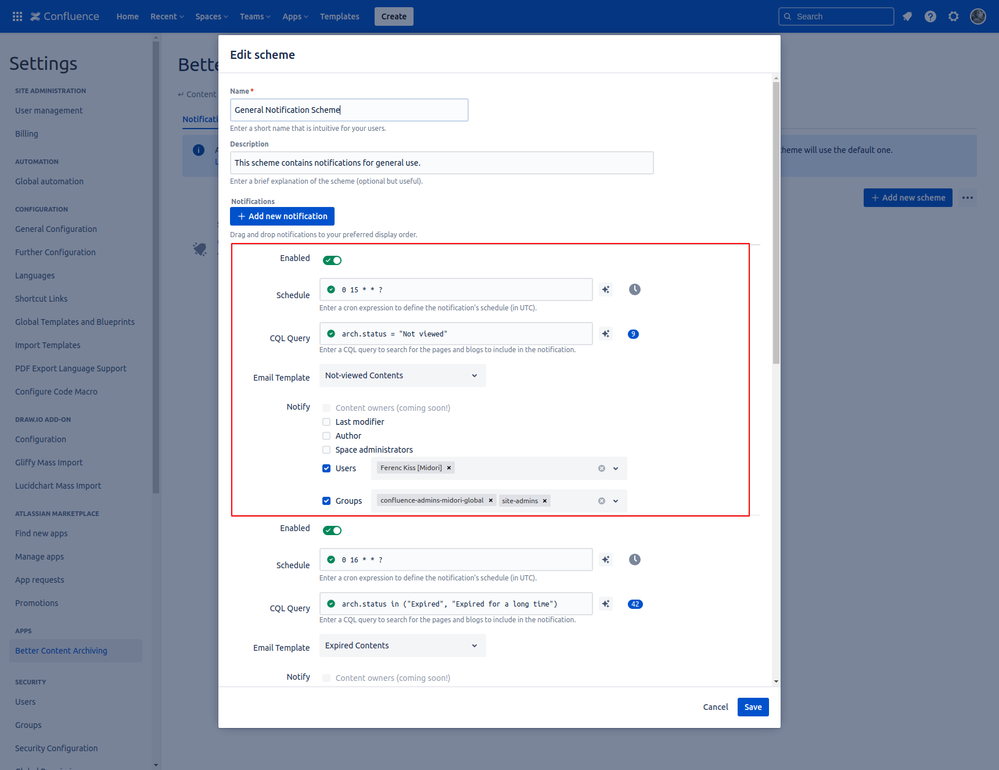Open cron helper icon beside the 0 15 schedule
999x770 pixels.
606,290
